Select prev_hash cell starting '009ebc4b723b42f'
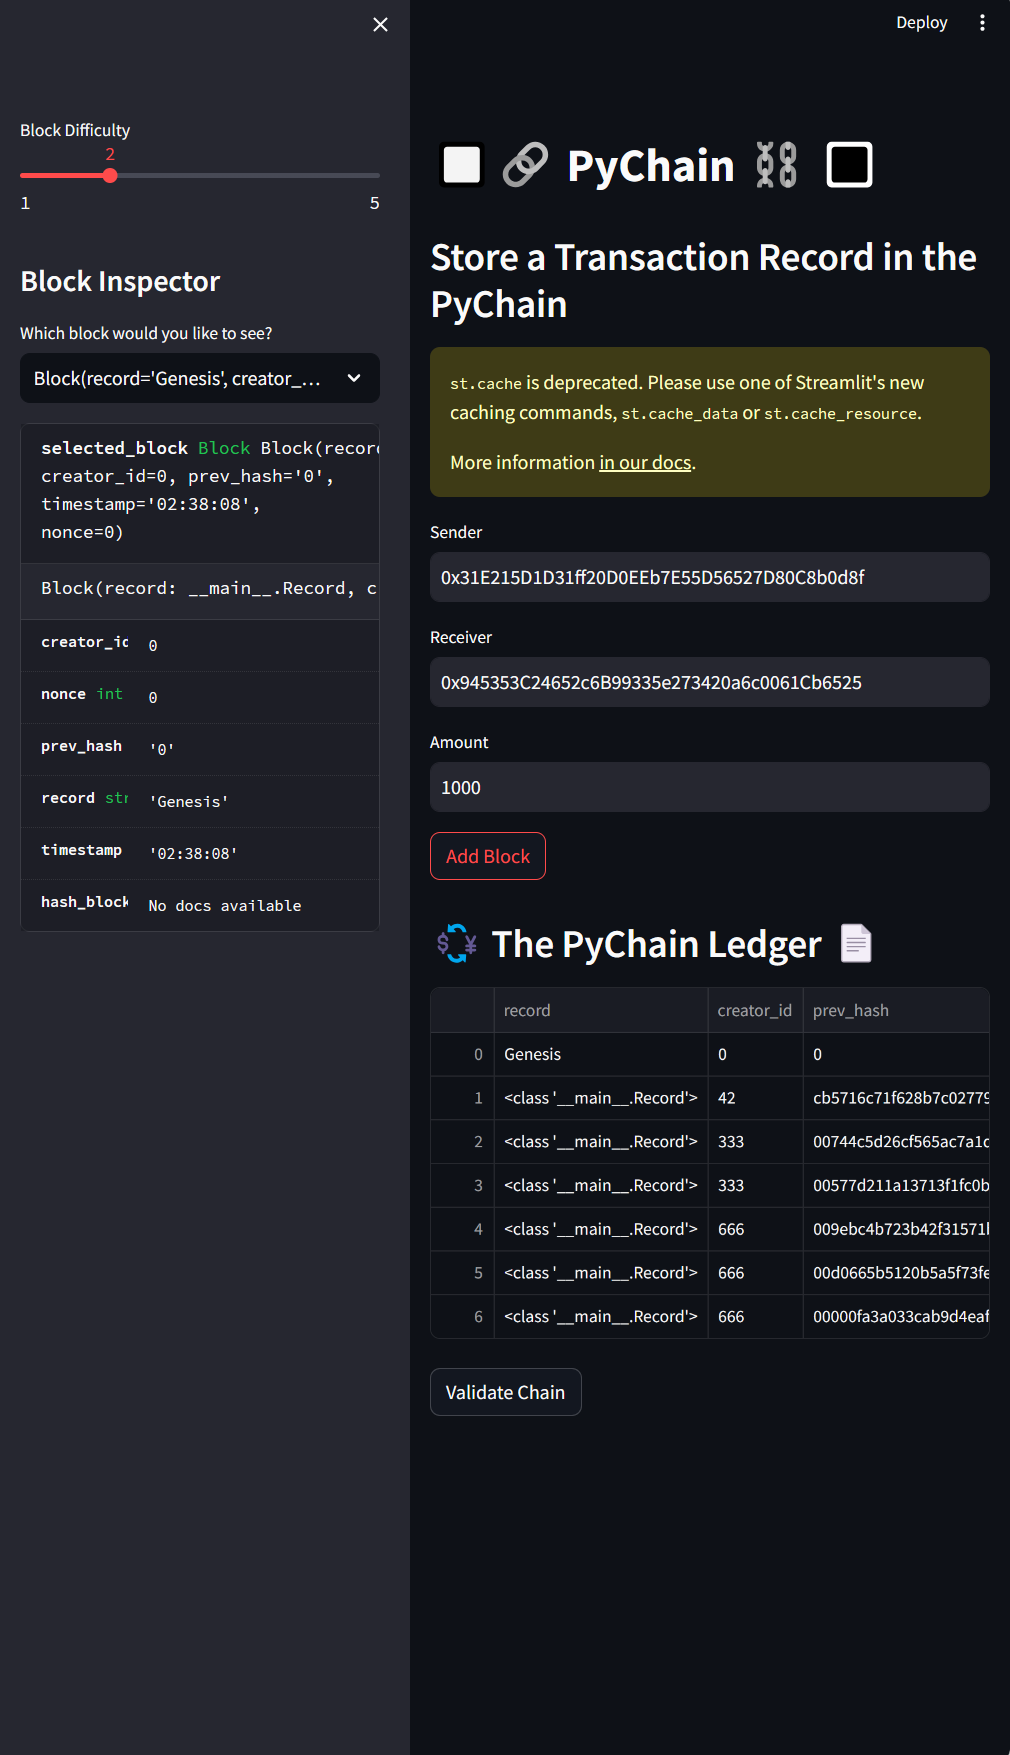1010x1755 pixels. click(x=896, y=1229)
